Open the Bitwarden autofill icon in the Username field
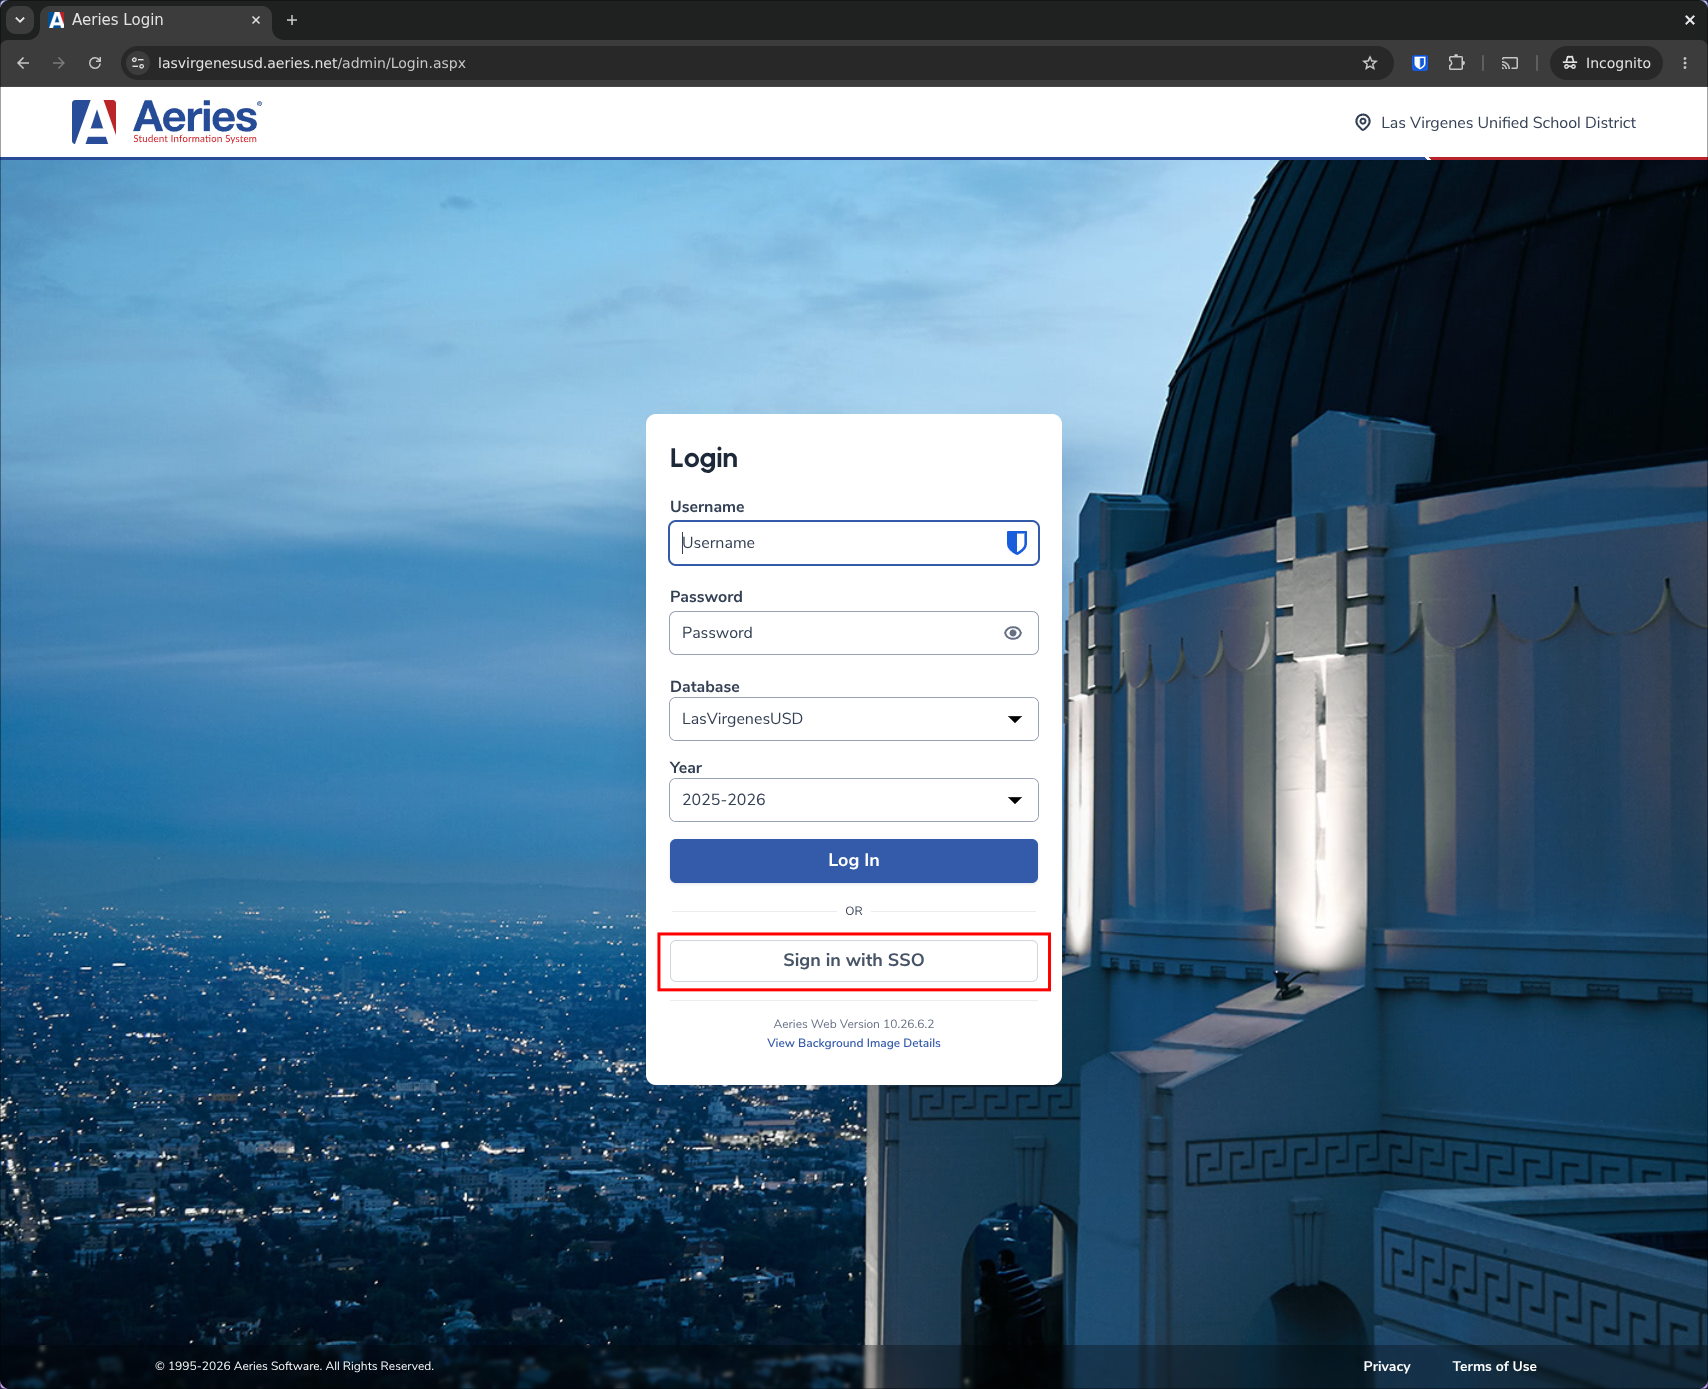This screenshot has width=1708, height=1389. click(1016, 542)
